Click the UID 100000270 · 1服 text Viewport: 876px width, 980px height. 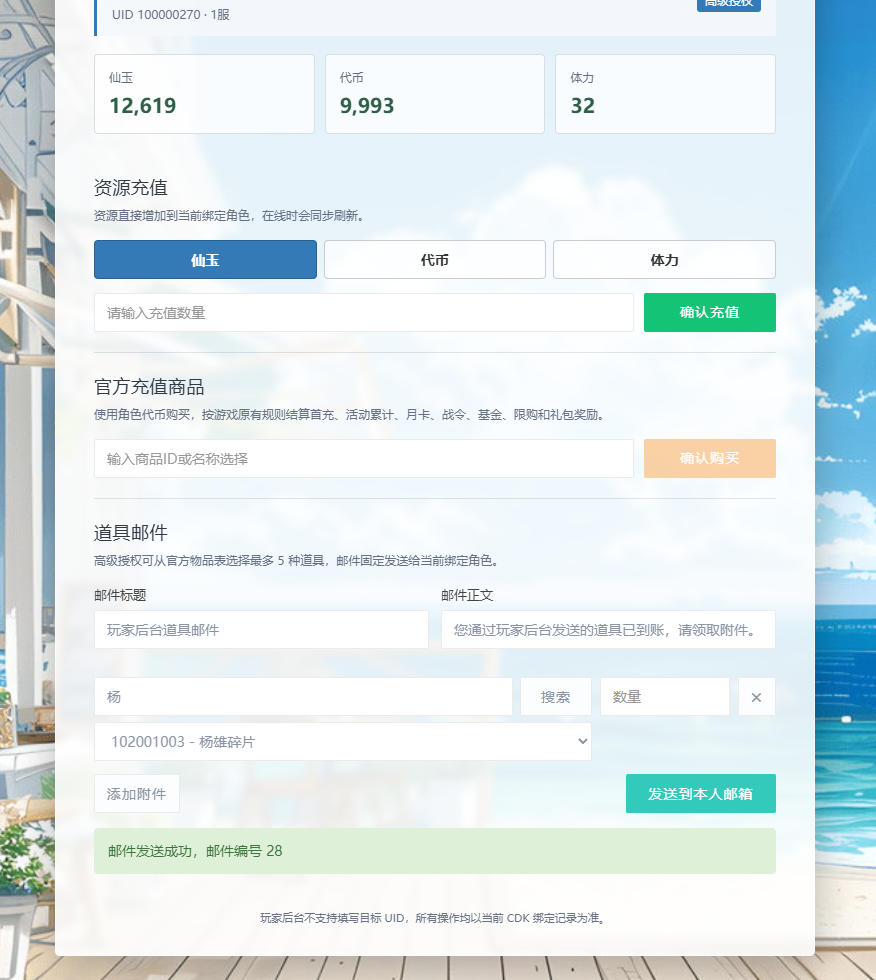(171, 14)
